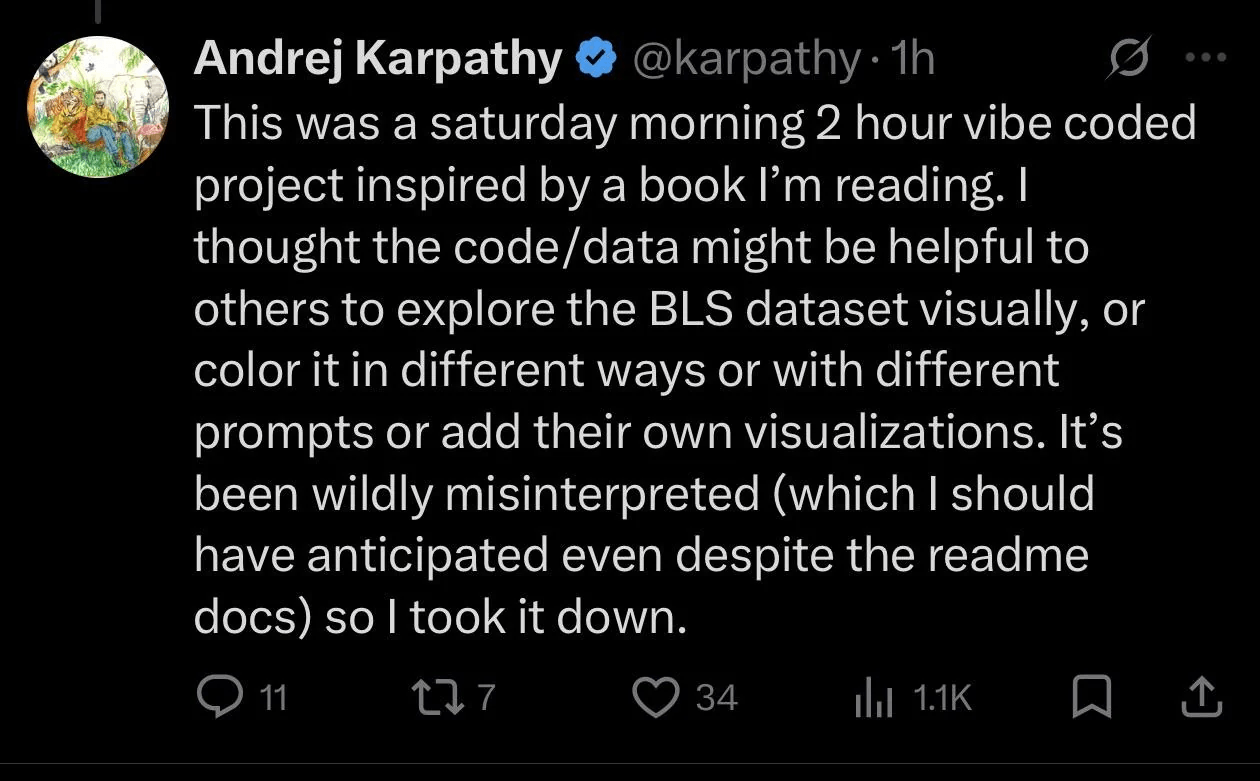This screenshot has height=781, width=1260.
Task: Click the Andrej Karpathy display name
Action: [x=378, y=60]
